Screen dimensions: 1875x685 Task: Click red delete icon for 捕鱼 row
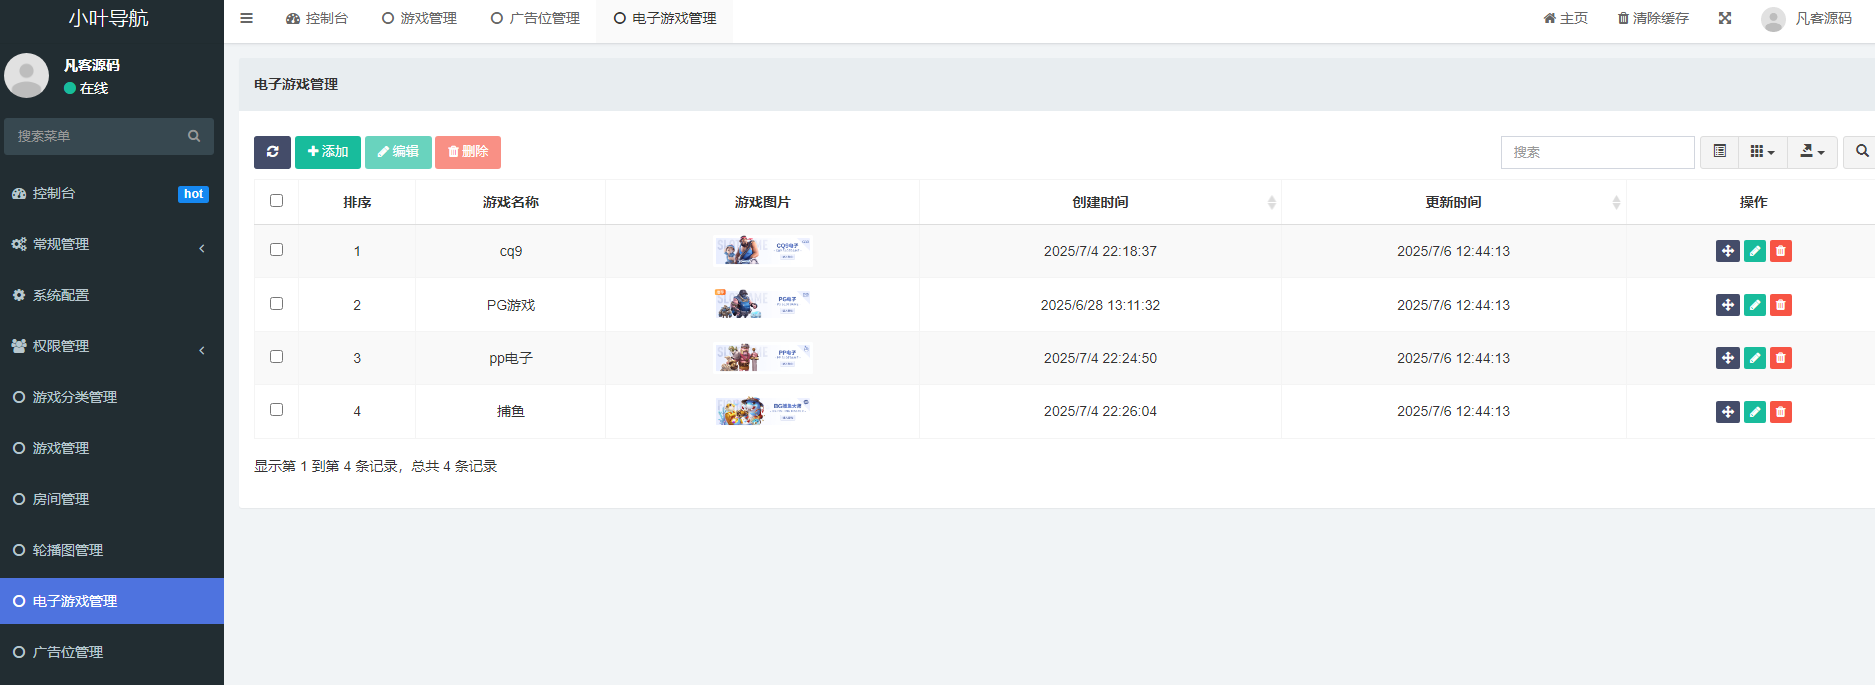pos(1781,412)
